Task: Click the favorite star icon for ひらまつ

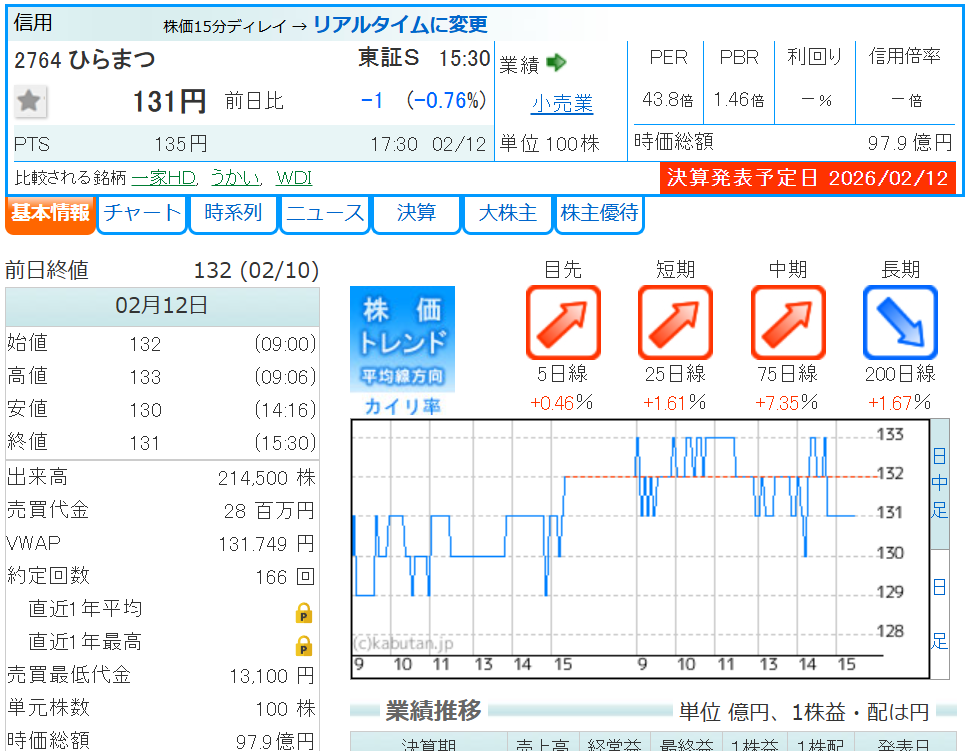Action: pyautogui.click(x=29, y=101)
